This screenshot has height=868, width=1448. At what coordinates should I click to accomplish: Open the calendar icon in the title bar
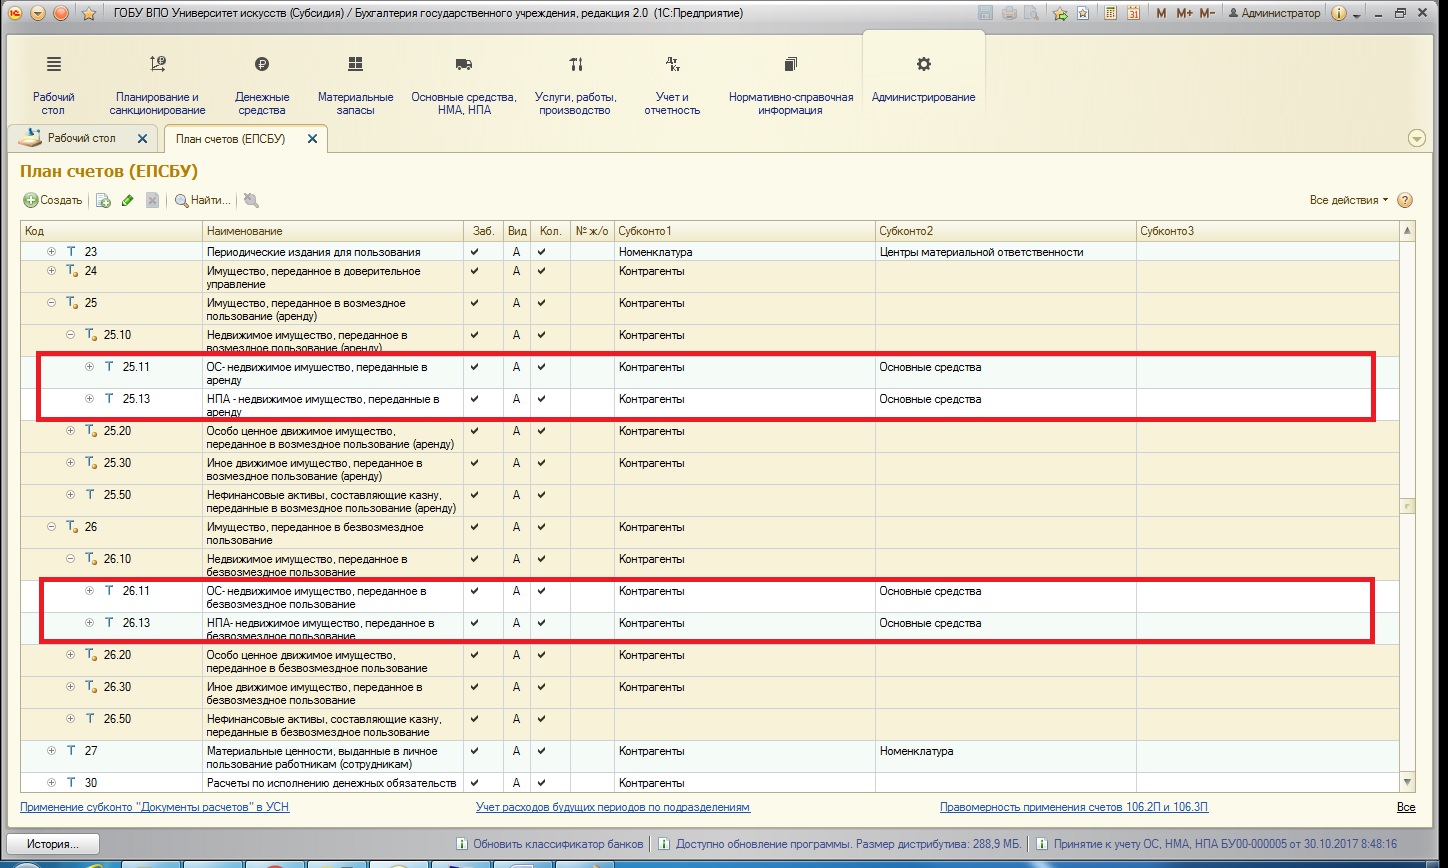pyautogui.click(x=1133, y=13)
